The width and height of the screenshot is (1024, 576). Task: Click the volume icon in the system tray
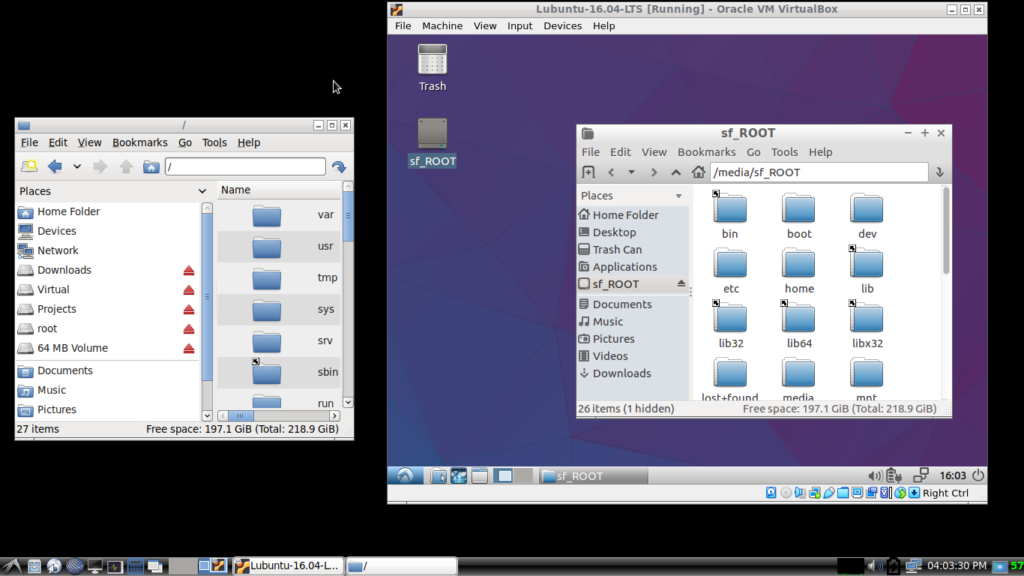point(874,565)
